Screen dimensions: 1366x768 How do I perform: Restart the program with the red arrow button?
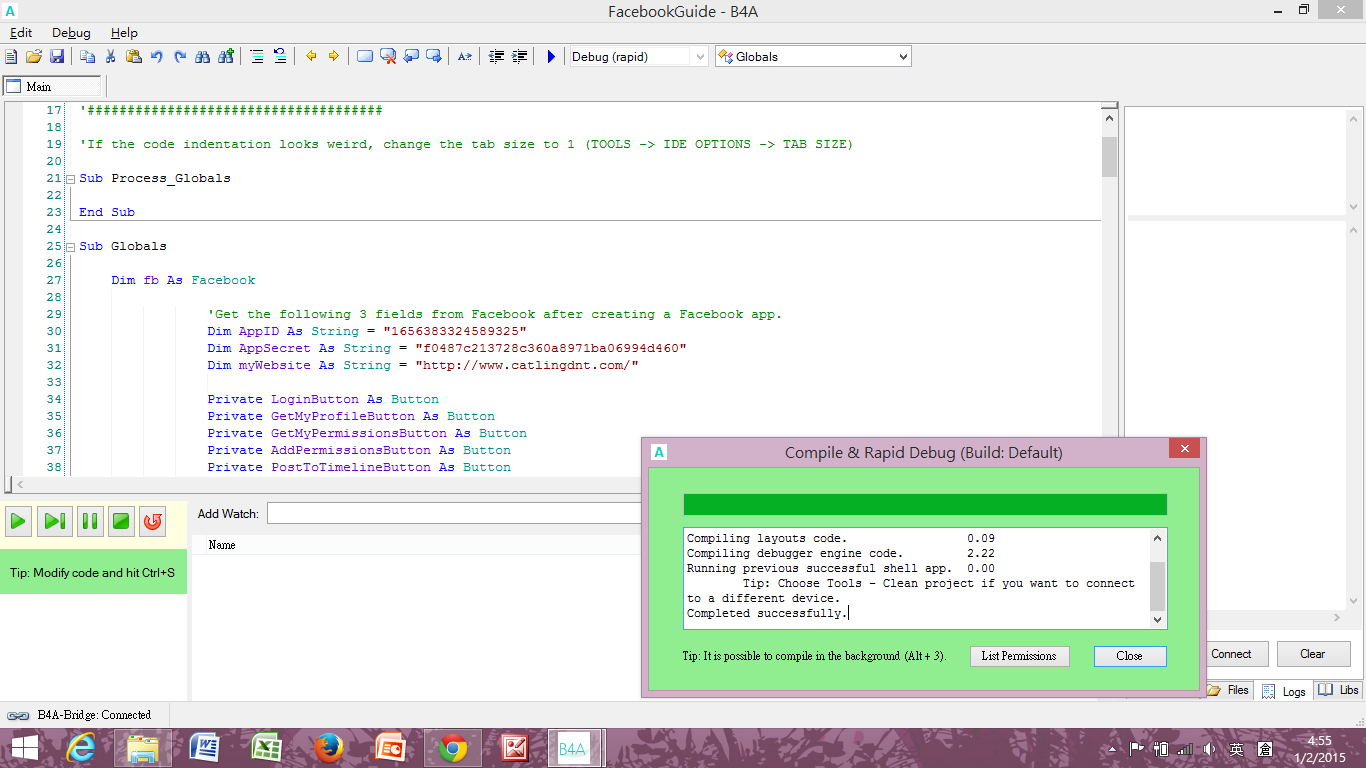pyautogui.click(x=152, y=520)
